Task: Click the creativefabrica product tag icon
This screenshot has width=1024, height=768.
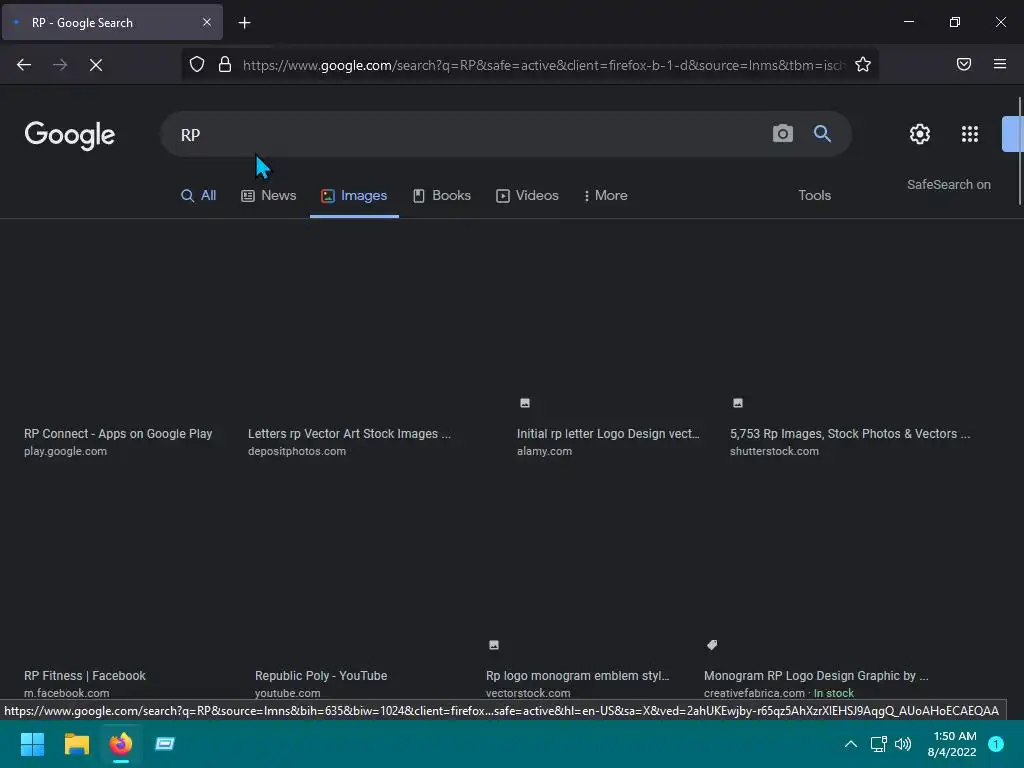Action: pos(712,645)
